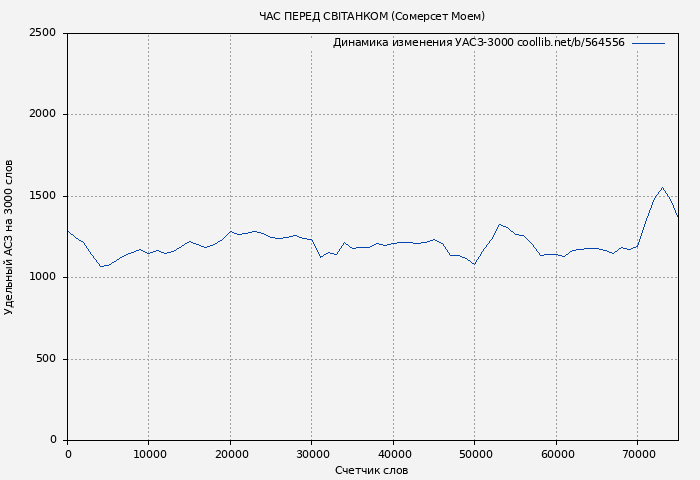Click the 60000 x-axis tick label
The image size is (700, 480).
point(556,454)
